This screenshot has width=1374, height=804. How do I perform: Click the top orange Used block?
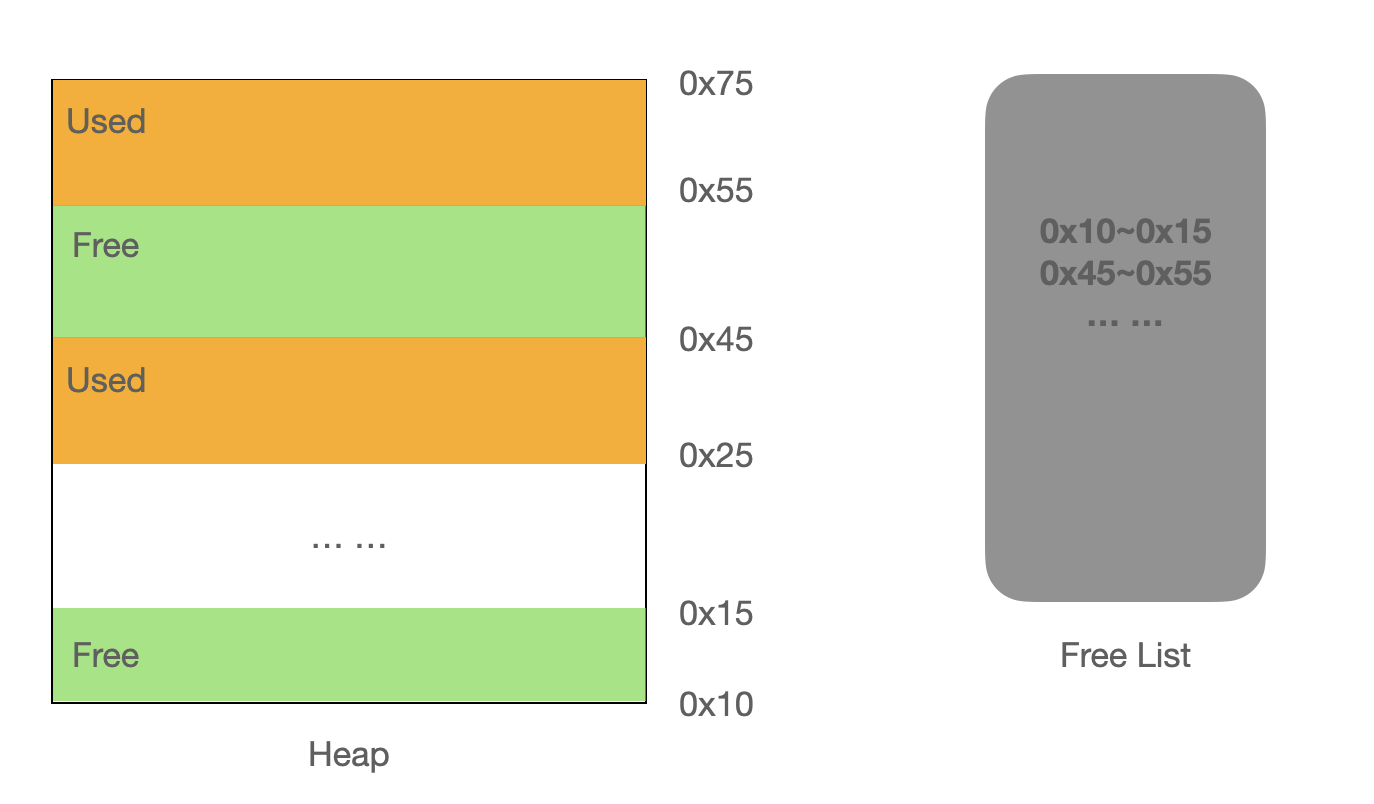[349, 143]
